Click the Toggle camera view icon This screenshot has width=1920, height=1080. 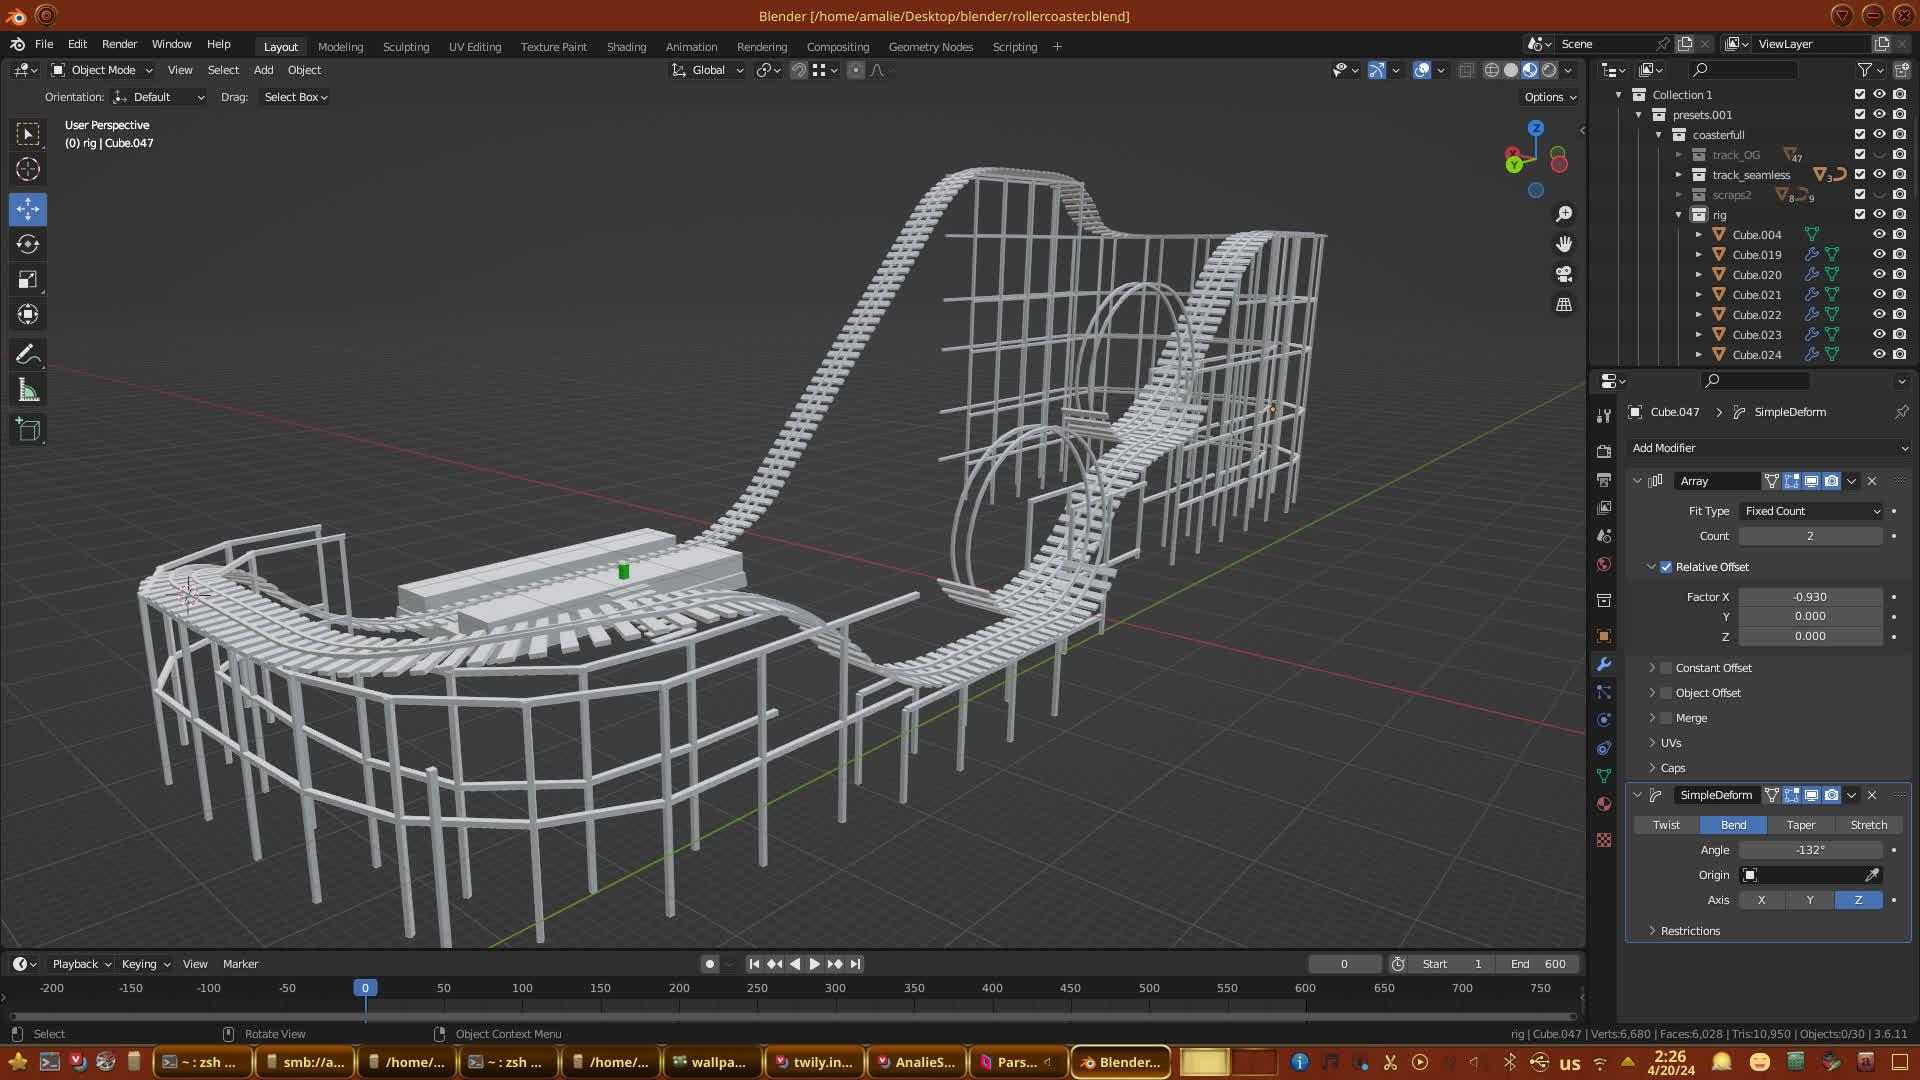point(1564,274)
